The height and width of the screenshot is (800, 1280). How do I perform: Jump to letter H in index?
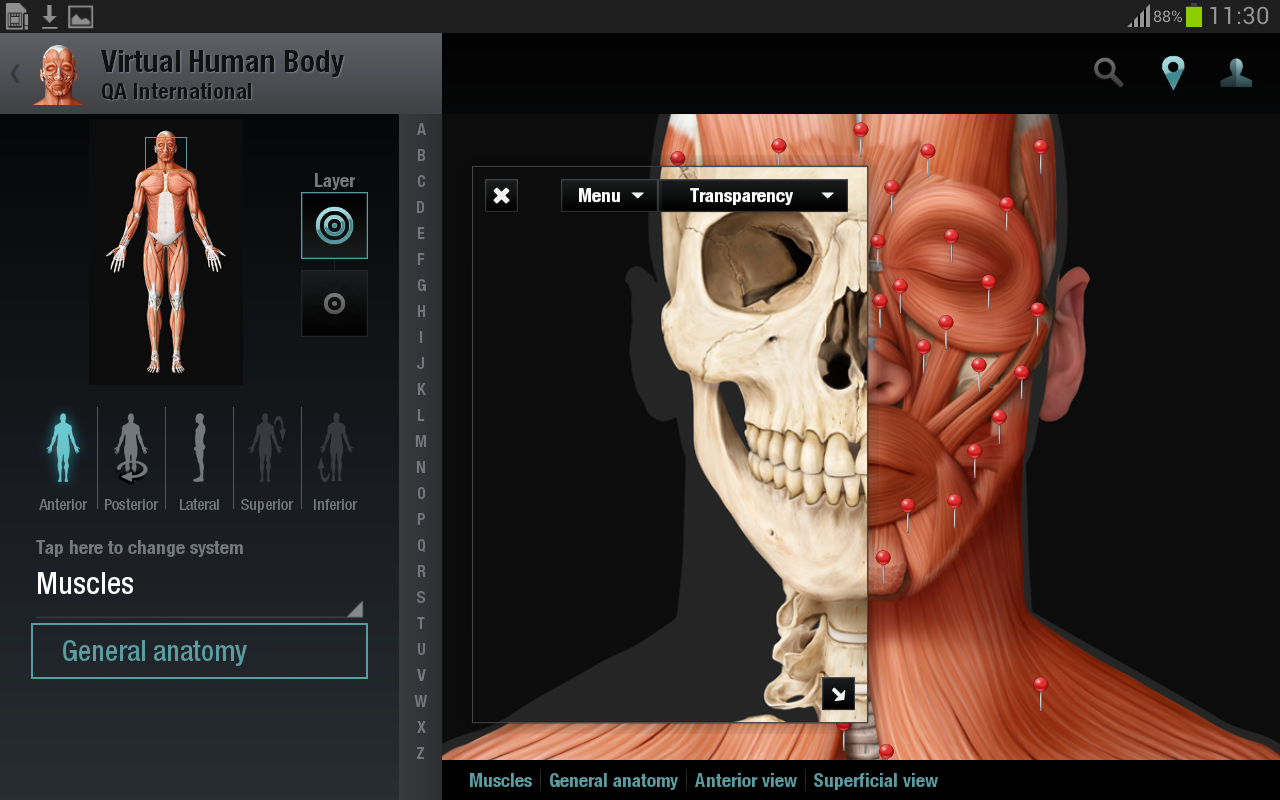click(421, 311)
